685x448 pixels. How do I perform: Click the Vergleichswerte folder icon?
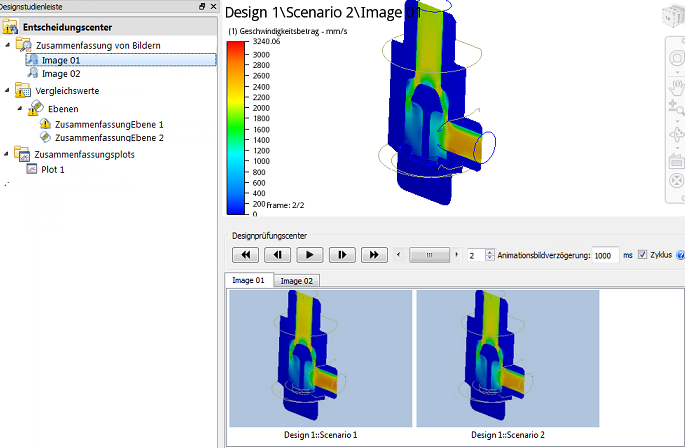(x=23, y=90)
